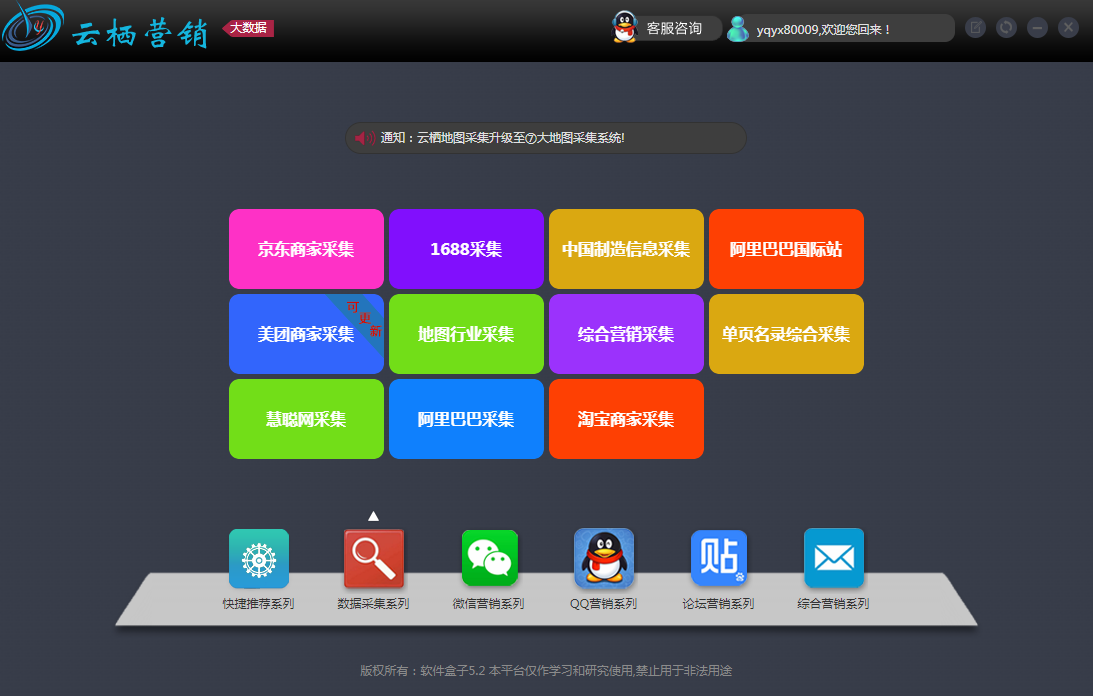Open 微信营销系列 WeChat icon
The image size is (1093, 696).
[489, 558]
